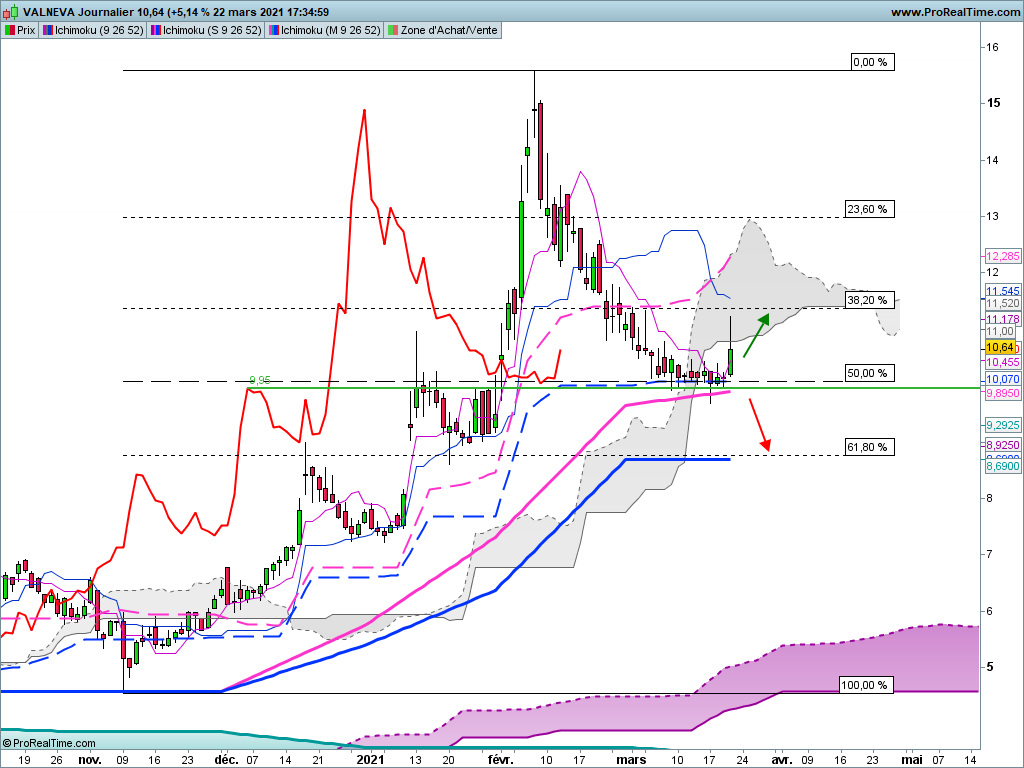Image resolution: width=1024 pixels, height=768 pixels.
Task: Click the 10,070 price tag on the axis
Action: pos(1002,379)
